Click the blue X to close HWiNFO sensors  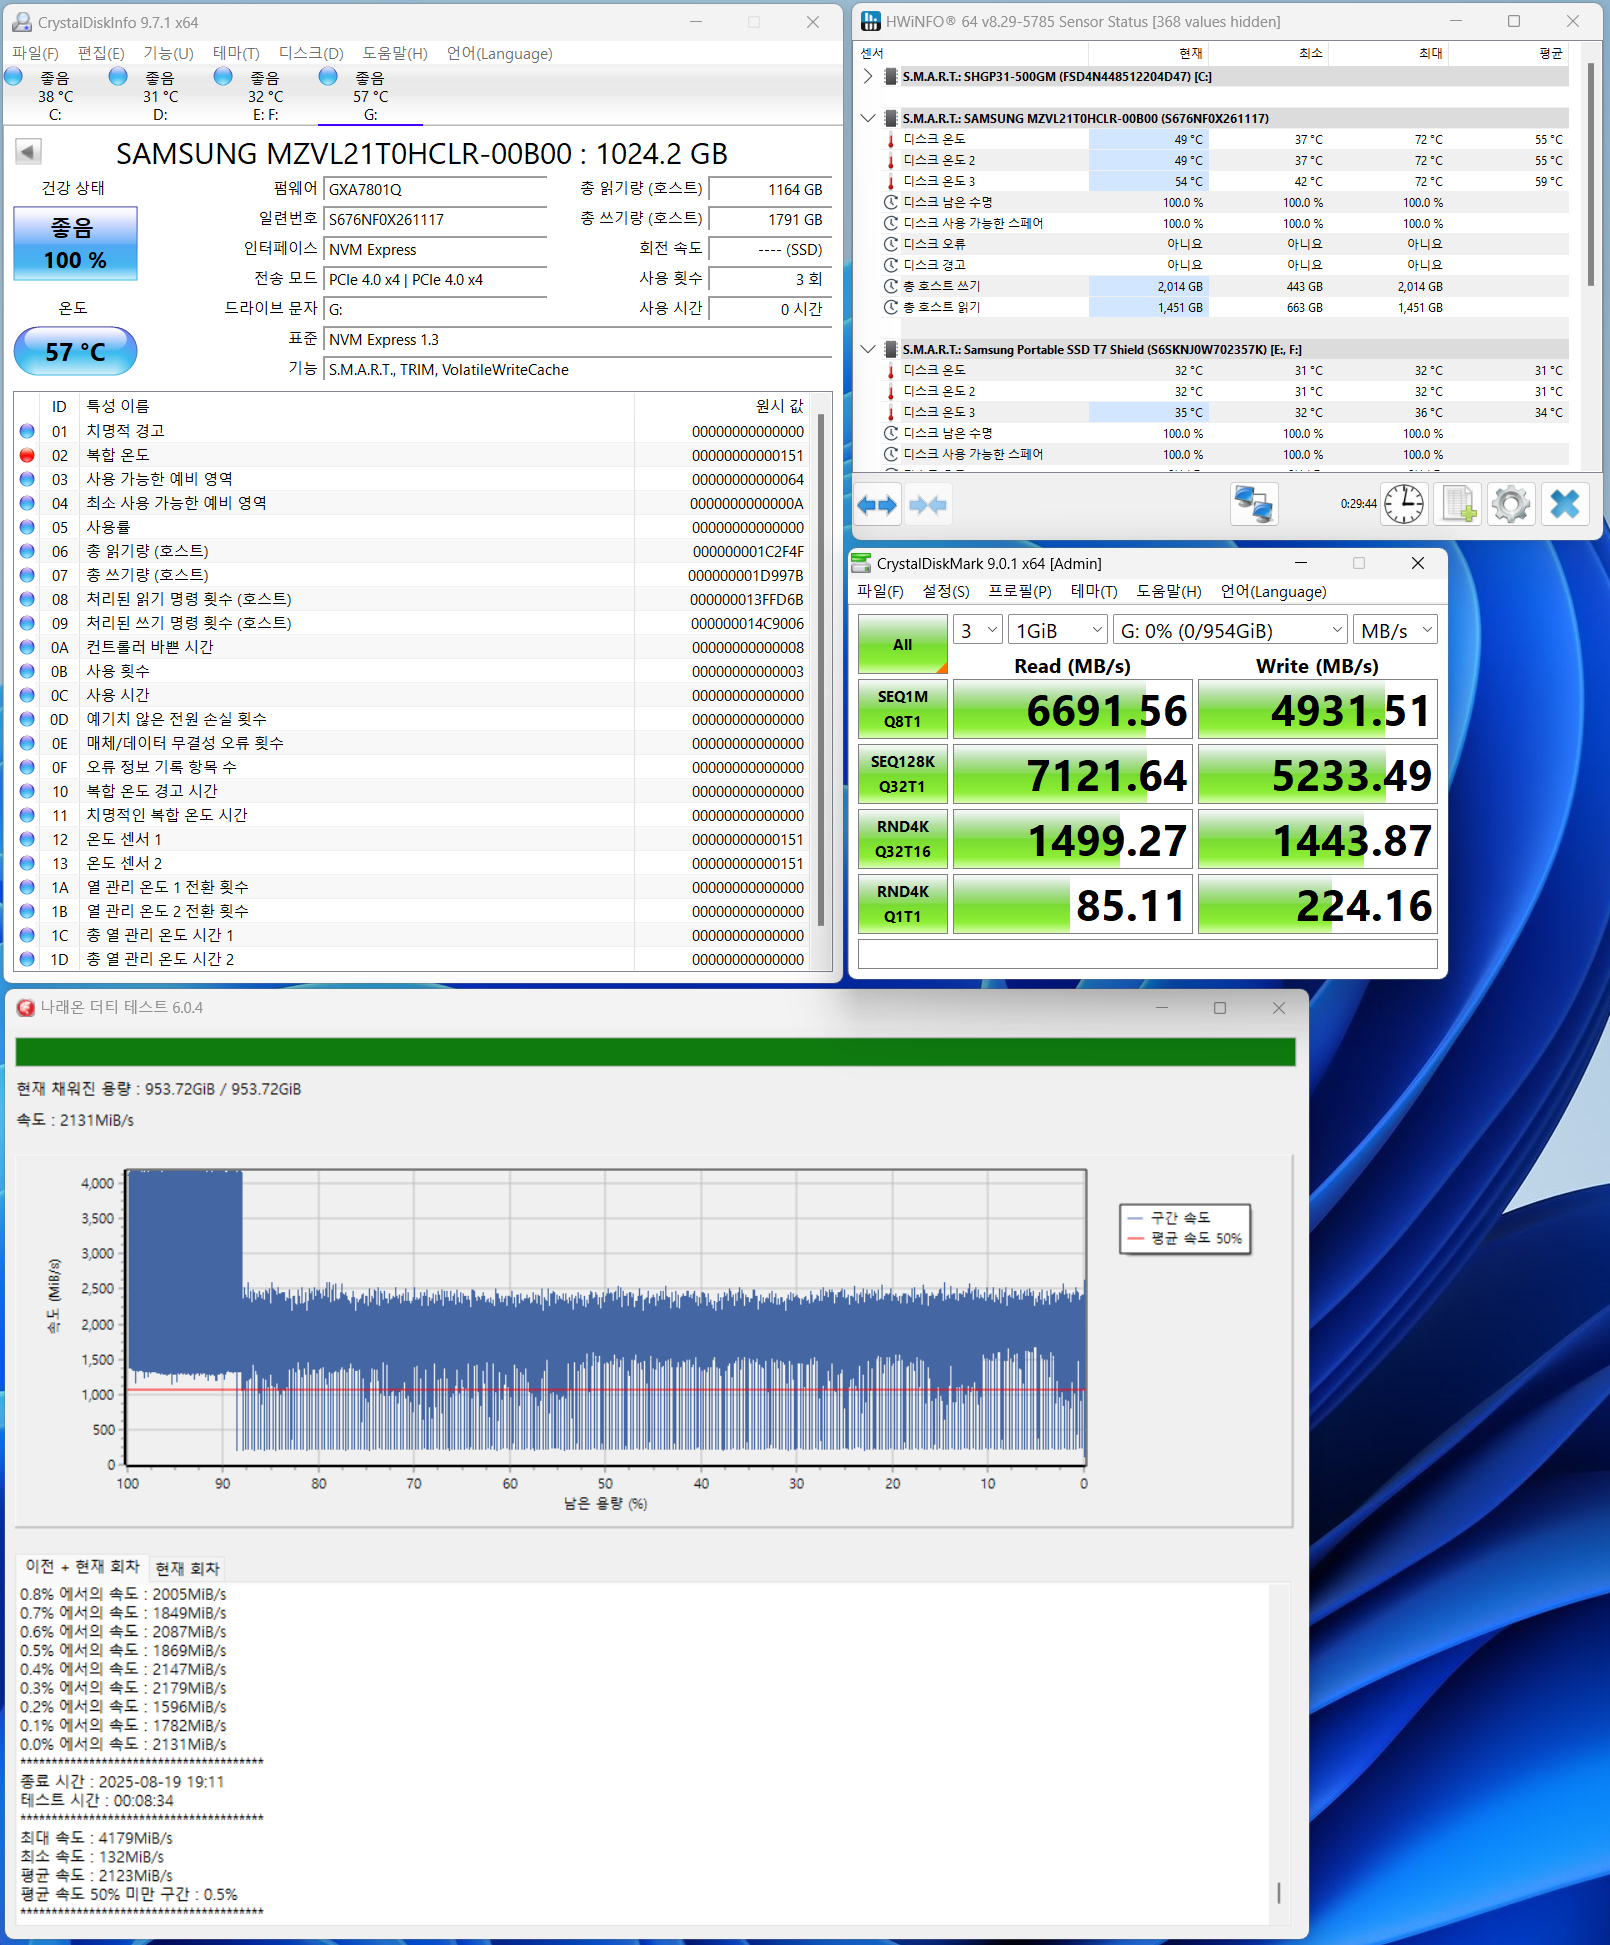tap(1564, 504)
